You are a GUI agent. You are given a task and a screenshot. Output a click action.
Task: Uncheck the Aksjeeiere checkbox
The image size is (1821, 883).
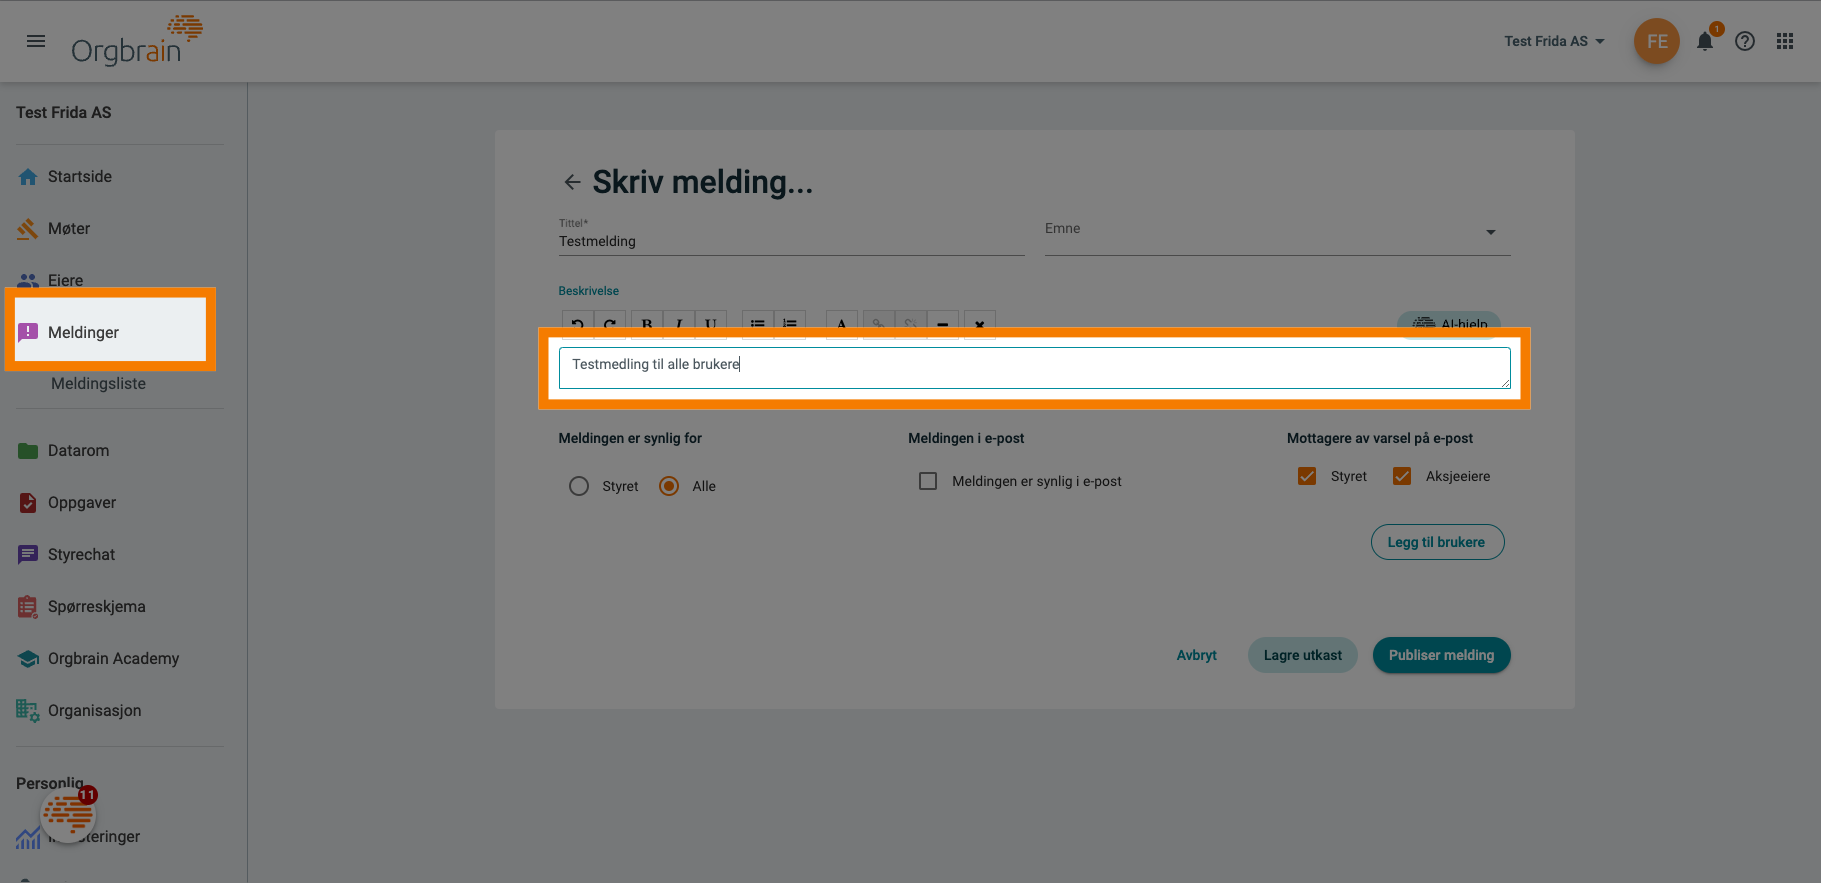(x=1402, y=476)
